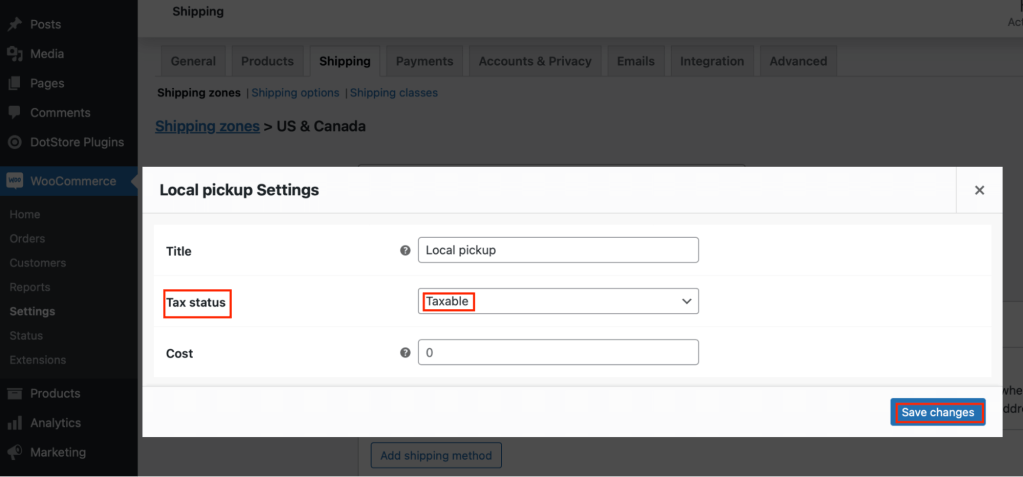Click the Cost input field

(x=558, y=352)
